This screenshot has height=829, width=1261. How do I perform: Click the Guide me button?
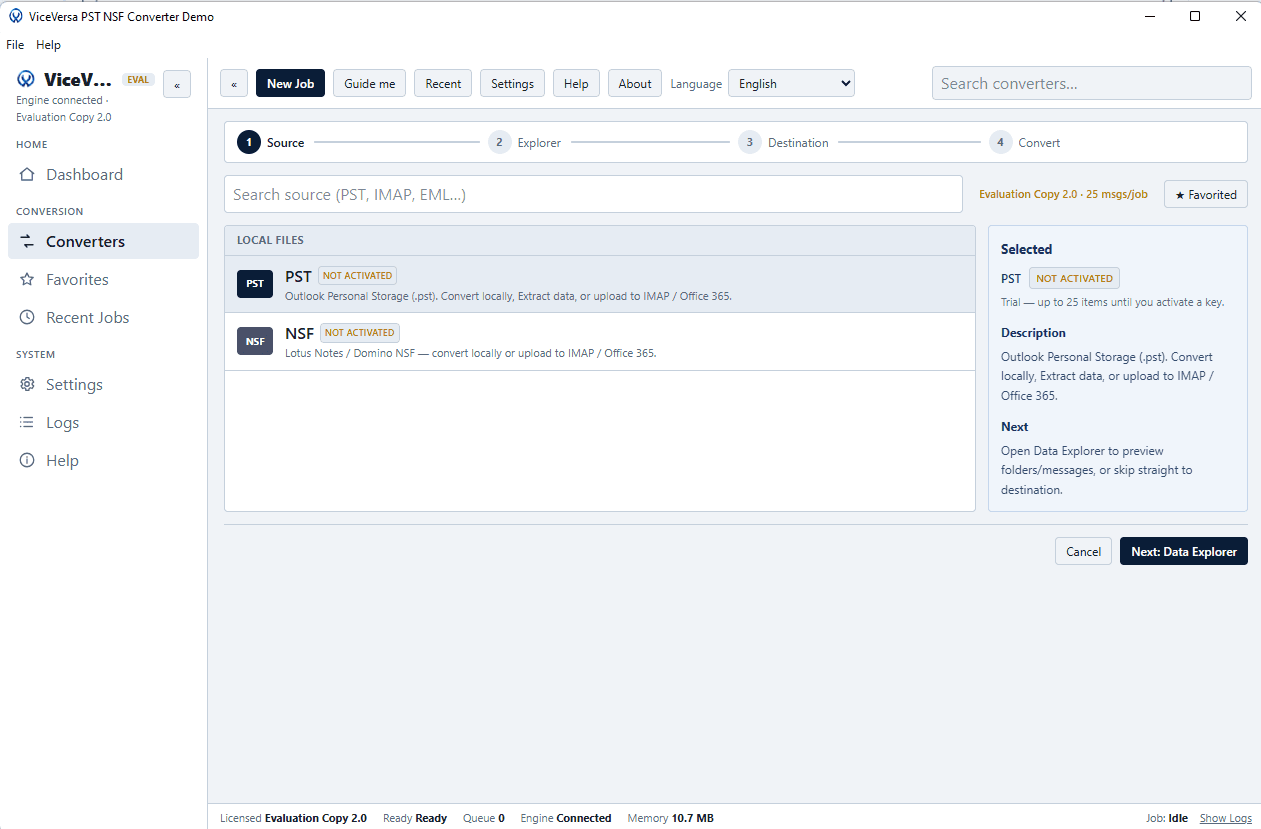coord(370,84)
